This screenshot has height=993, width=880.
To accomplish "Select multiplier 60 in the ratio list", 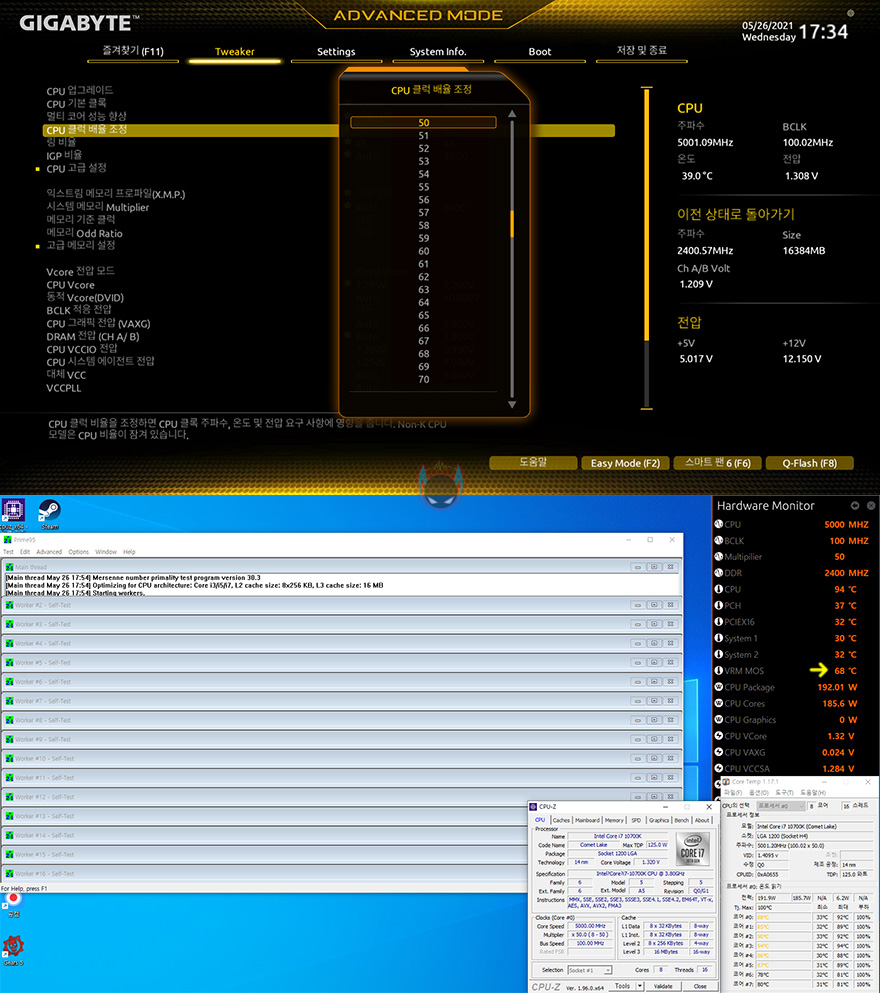I will click(x=424, y=251).
